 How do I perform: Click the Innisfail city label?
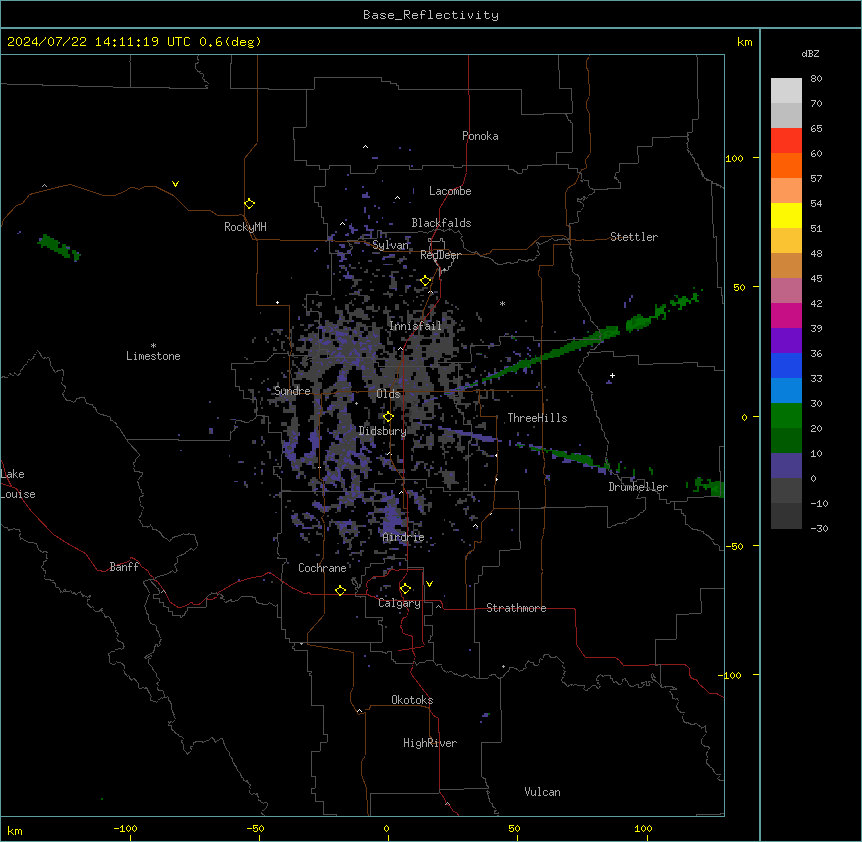click(415, 326)
